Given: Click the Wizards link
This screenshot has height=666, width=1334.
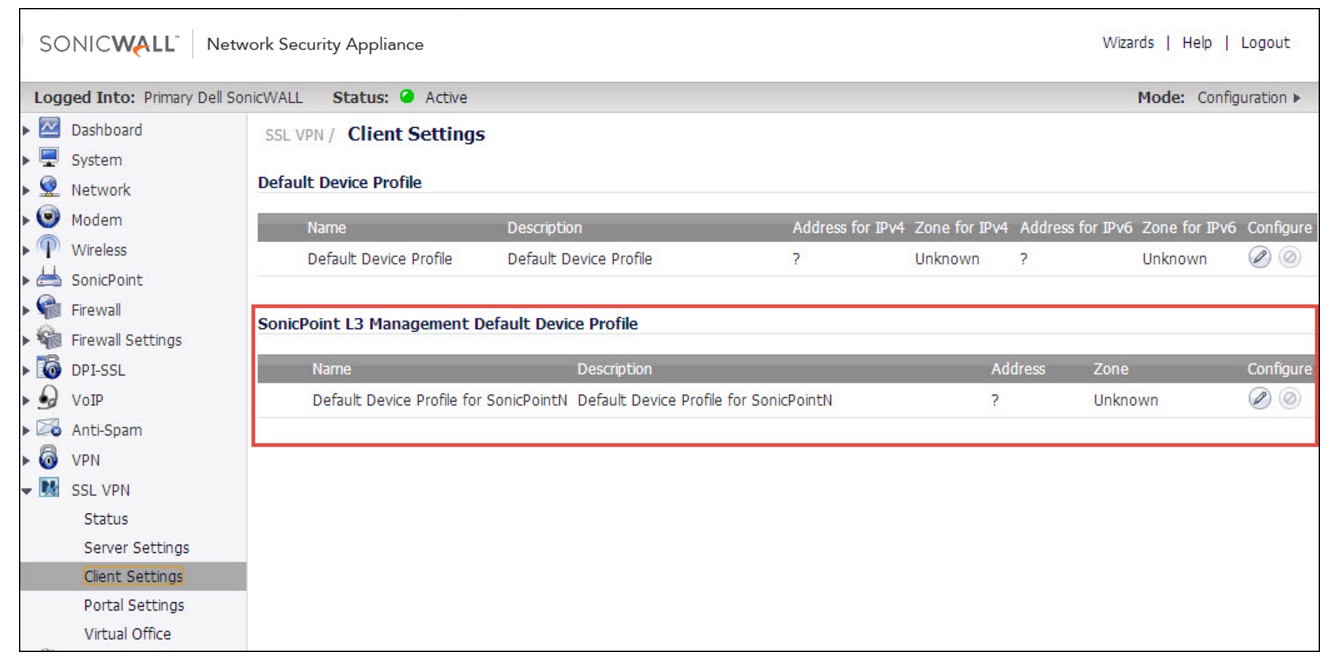Looking at the screenshot, I should tap(1128, 43).
